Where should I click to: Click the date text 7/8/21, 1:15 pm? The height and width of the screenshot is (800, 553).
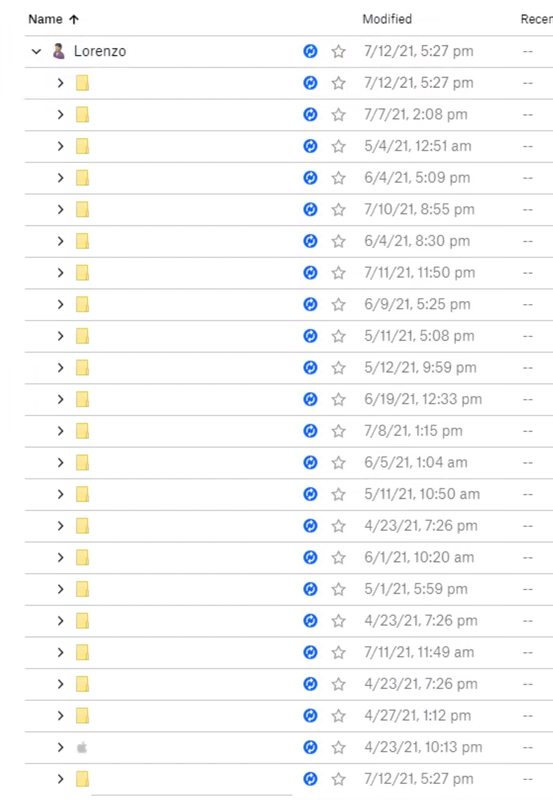pyautogui.click(x=413, y=431)
